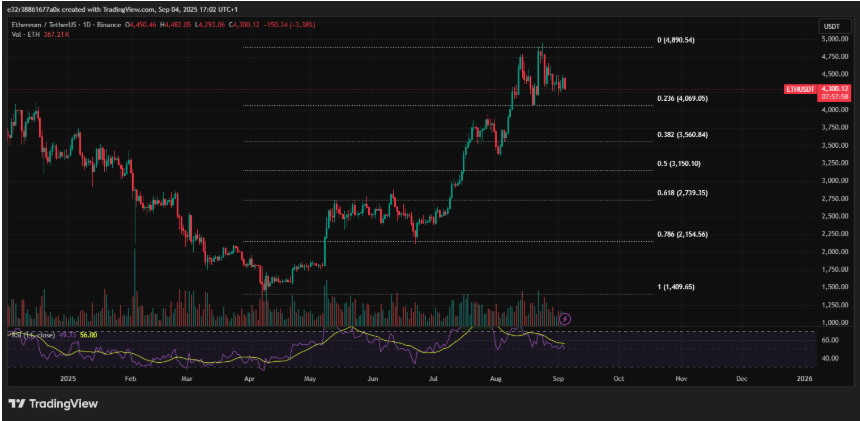This screenshot has width=860, height=421.
Task: Click the red ETHUSDT symbol tag
Action: pyautogui.click(x=800, y=88)
